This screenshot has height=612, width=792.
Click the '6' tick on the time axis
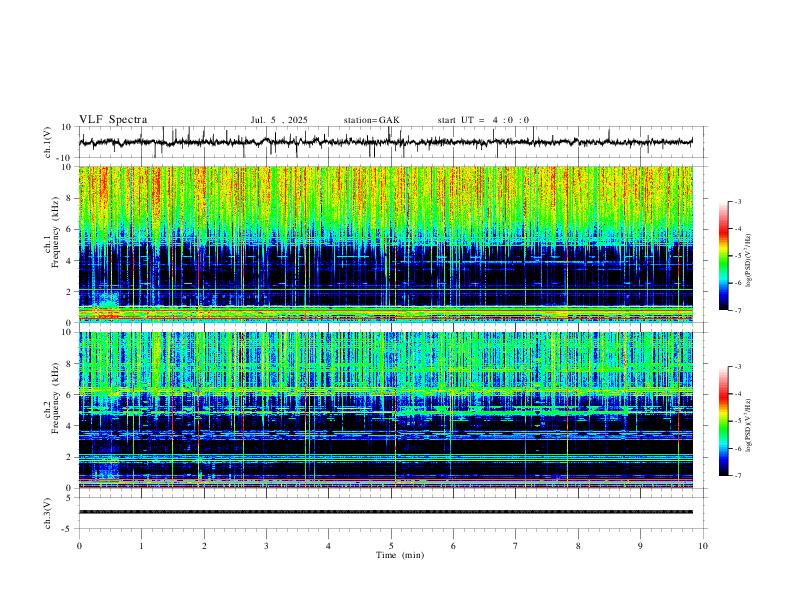coord(453,546)
